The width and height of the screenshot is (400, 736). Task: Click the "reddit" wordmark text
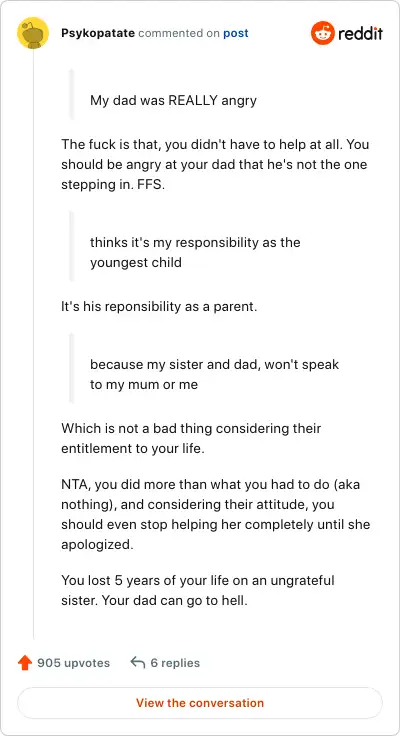tap(361, 34)
